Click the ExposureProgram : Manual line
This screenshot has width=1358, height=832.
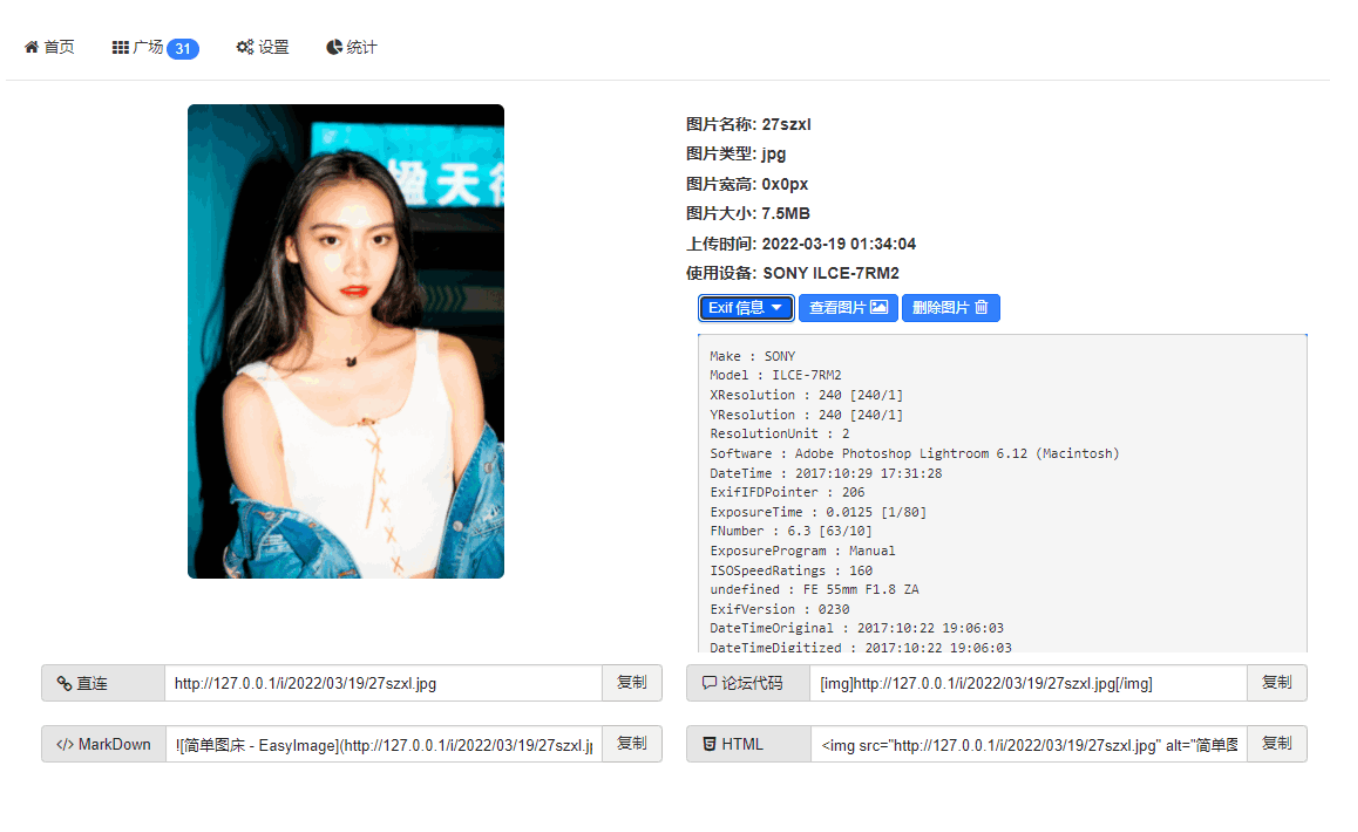tap(803, 551)
